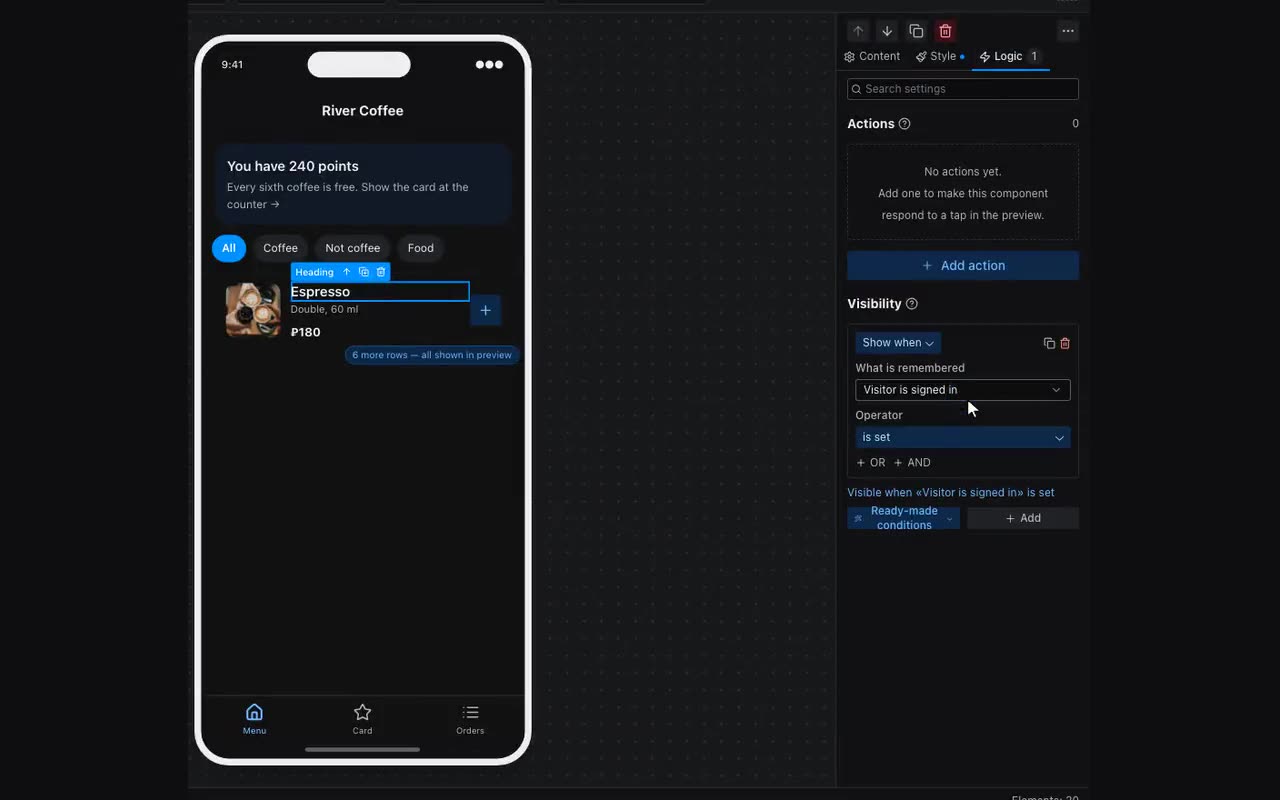Open the Menu tab in the phone's bottom bar

coord(255,719)
